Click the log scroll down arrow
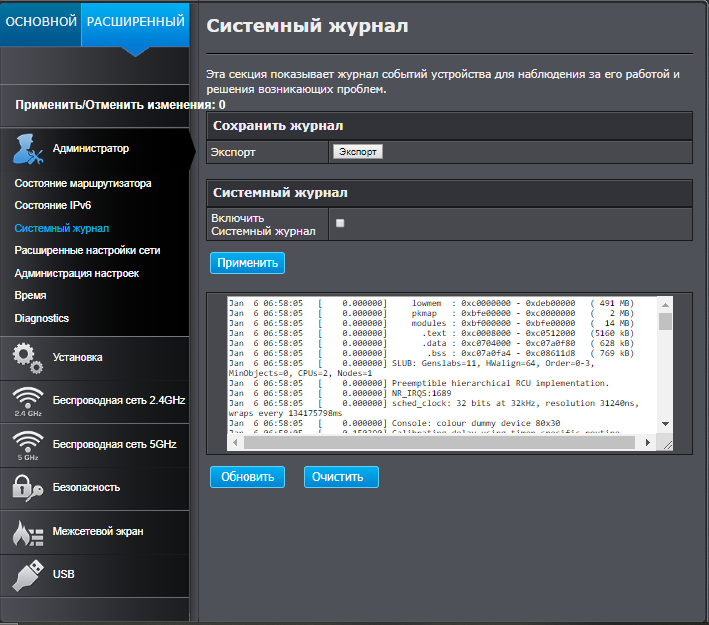Screen dimensions: 709x625 click(665, 424)
